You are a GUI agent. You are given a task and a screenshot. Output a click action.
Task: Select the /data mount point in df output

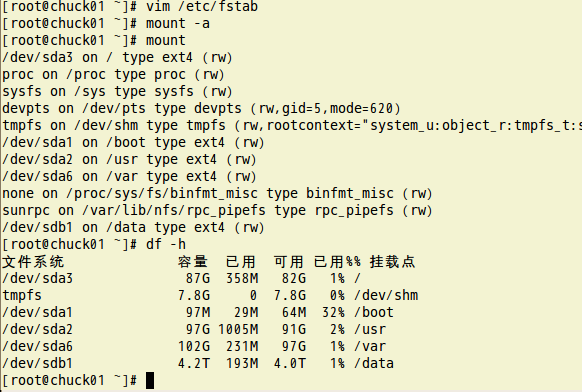tap(374, 363)
